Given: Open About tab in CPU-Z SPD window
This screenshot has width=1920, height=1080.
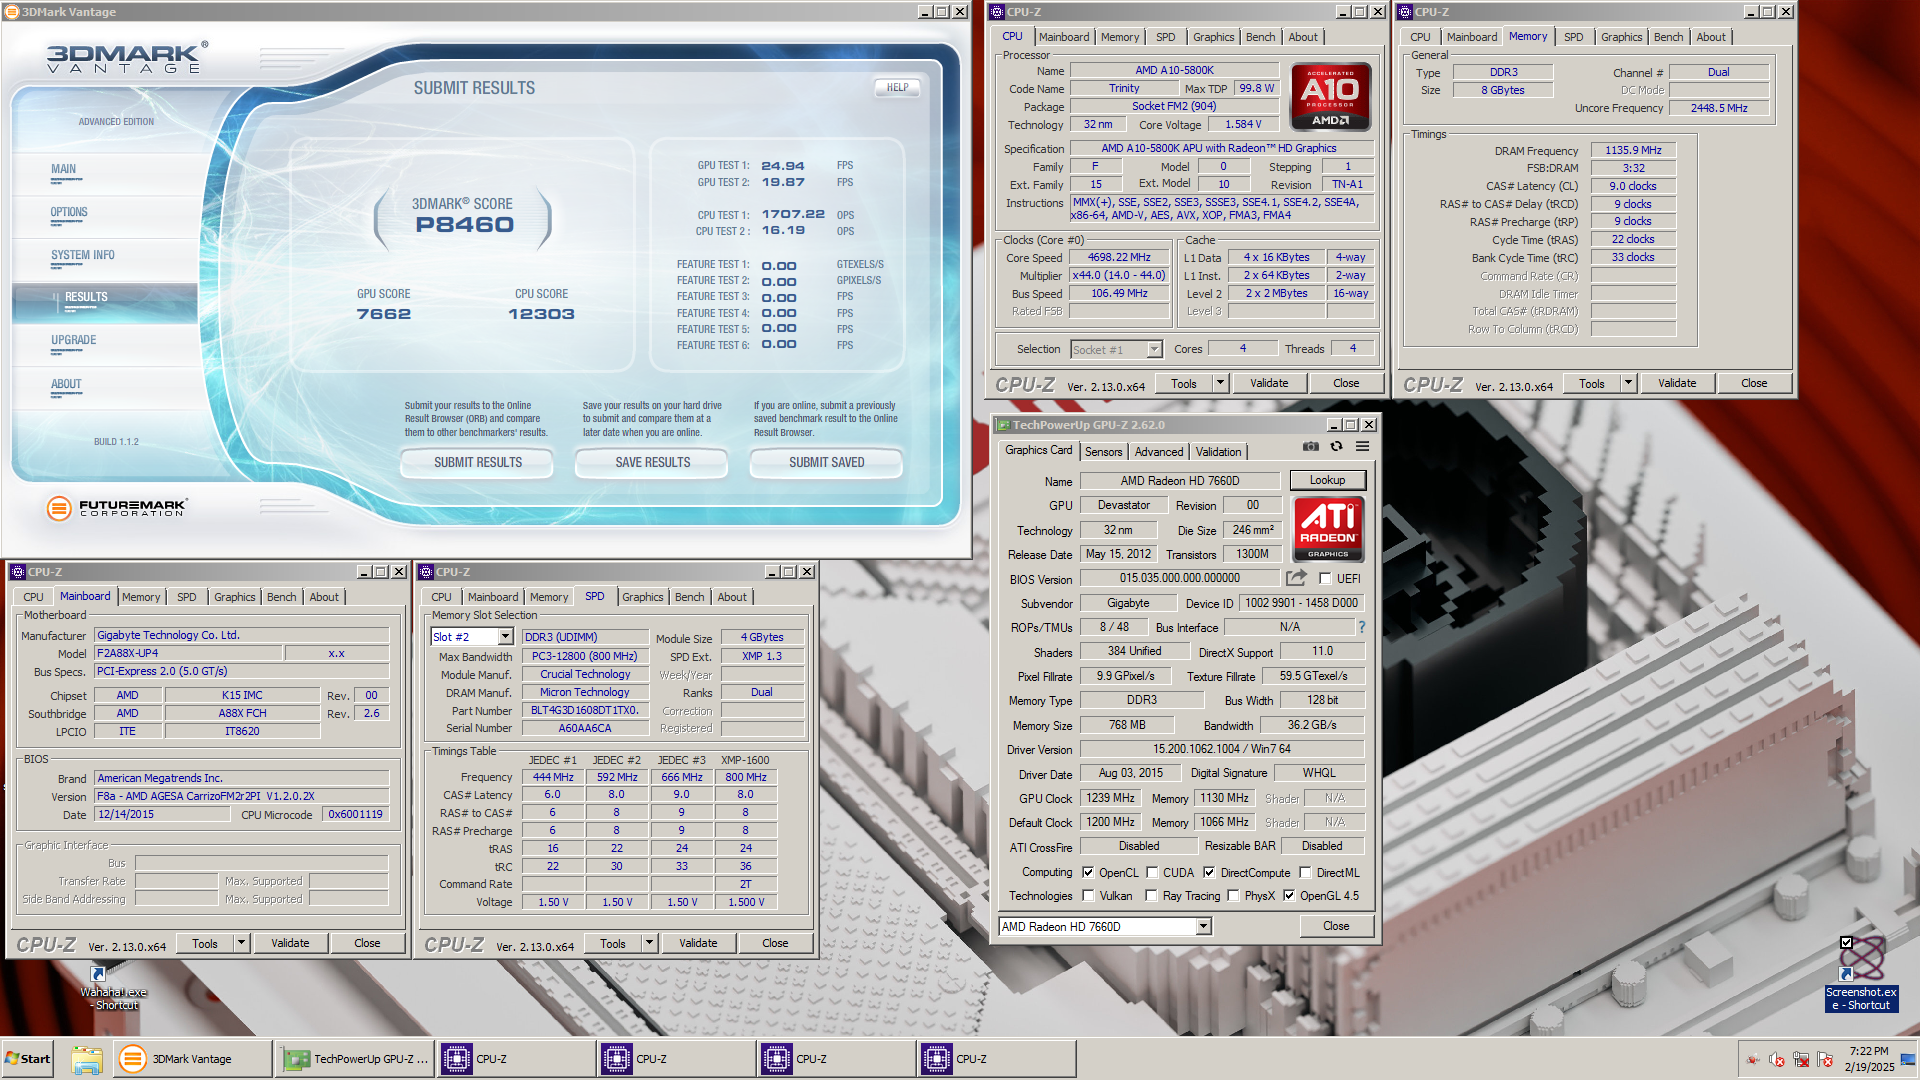Looking at the screenshot, I should pos(732,597).
